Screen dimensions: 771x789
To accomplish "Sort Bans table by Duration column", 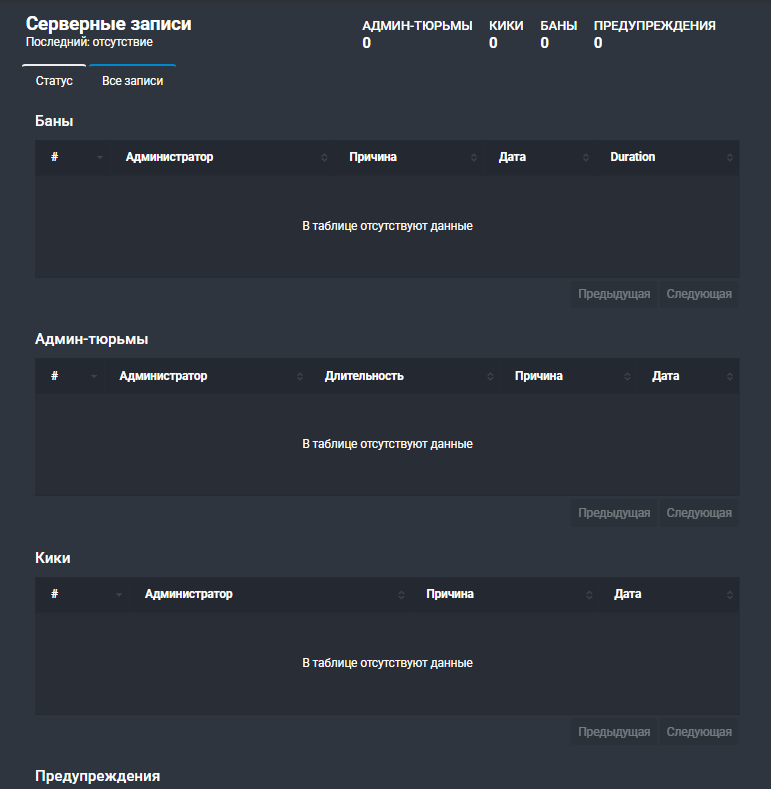I will point(667,157).
